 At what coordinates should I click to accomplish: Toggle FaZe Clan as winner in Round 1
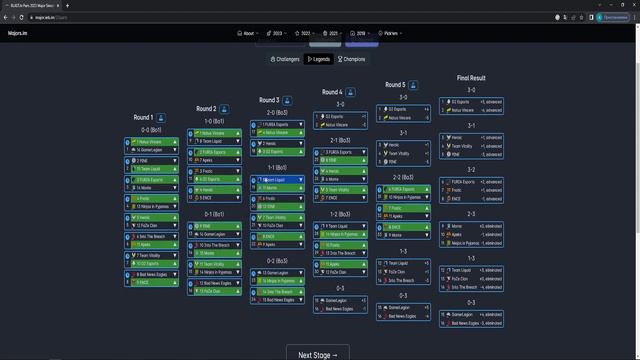tap(154, 225)
